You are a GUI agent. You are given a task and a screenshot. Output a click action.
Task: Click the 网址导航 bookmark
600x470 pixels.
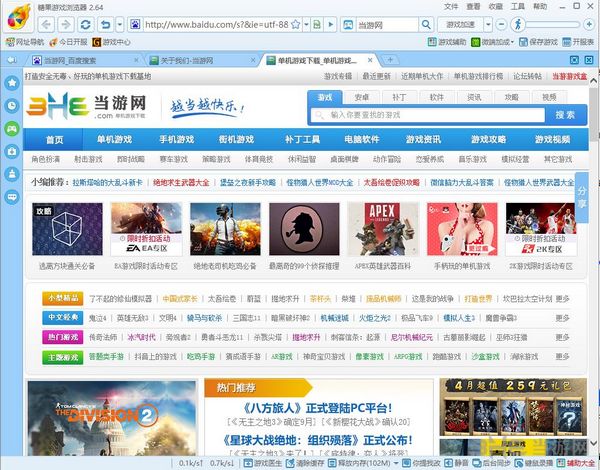click(25, 42)
